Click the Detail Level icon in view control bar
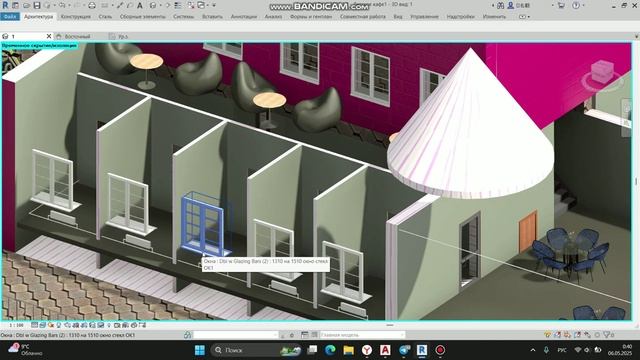Screen dimensions: 640x360 coord(35,325)
